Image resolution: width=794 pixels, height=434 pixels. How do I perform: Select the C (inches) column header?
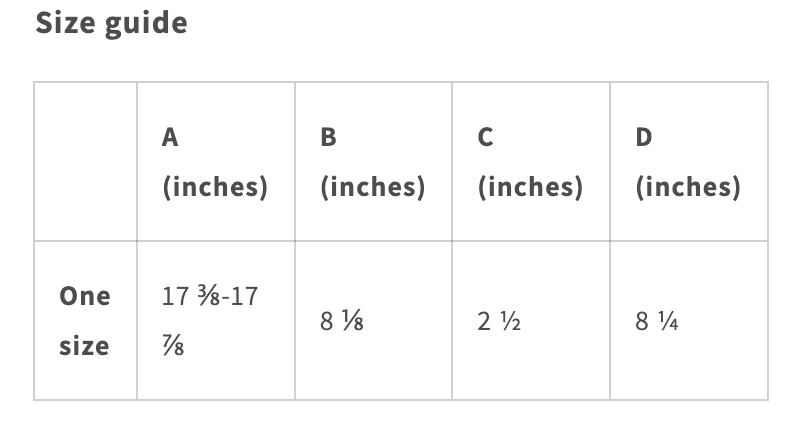pyautogui.click(x=531, y=162)
